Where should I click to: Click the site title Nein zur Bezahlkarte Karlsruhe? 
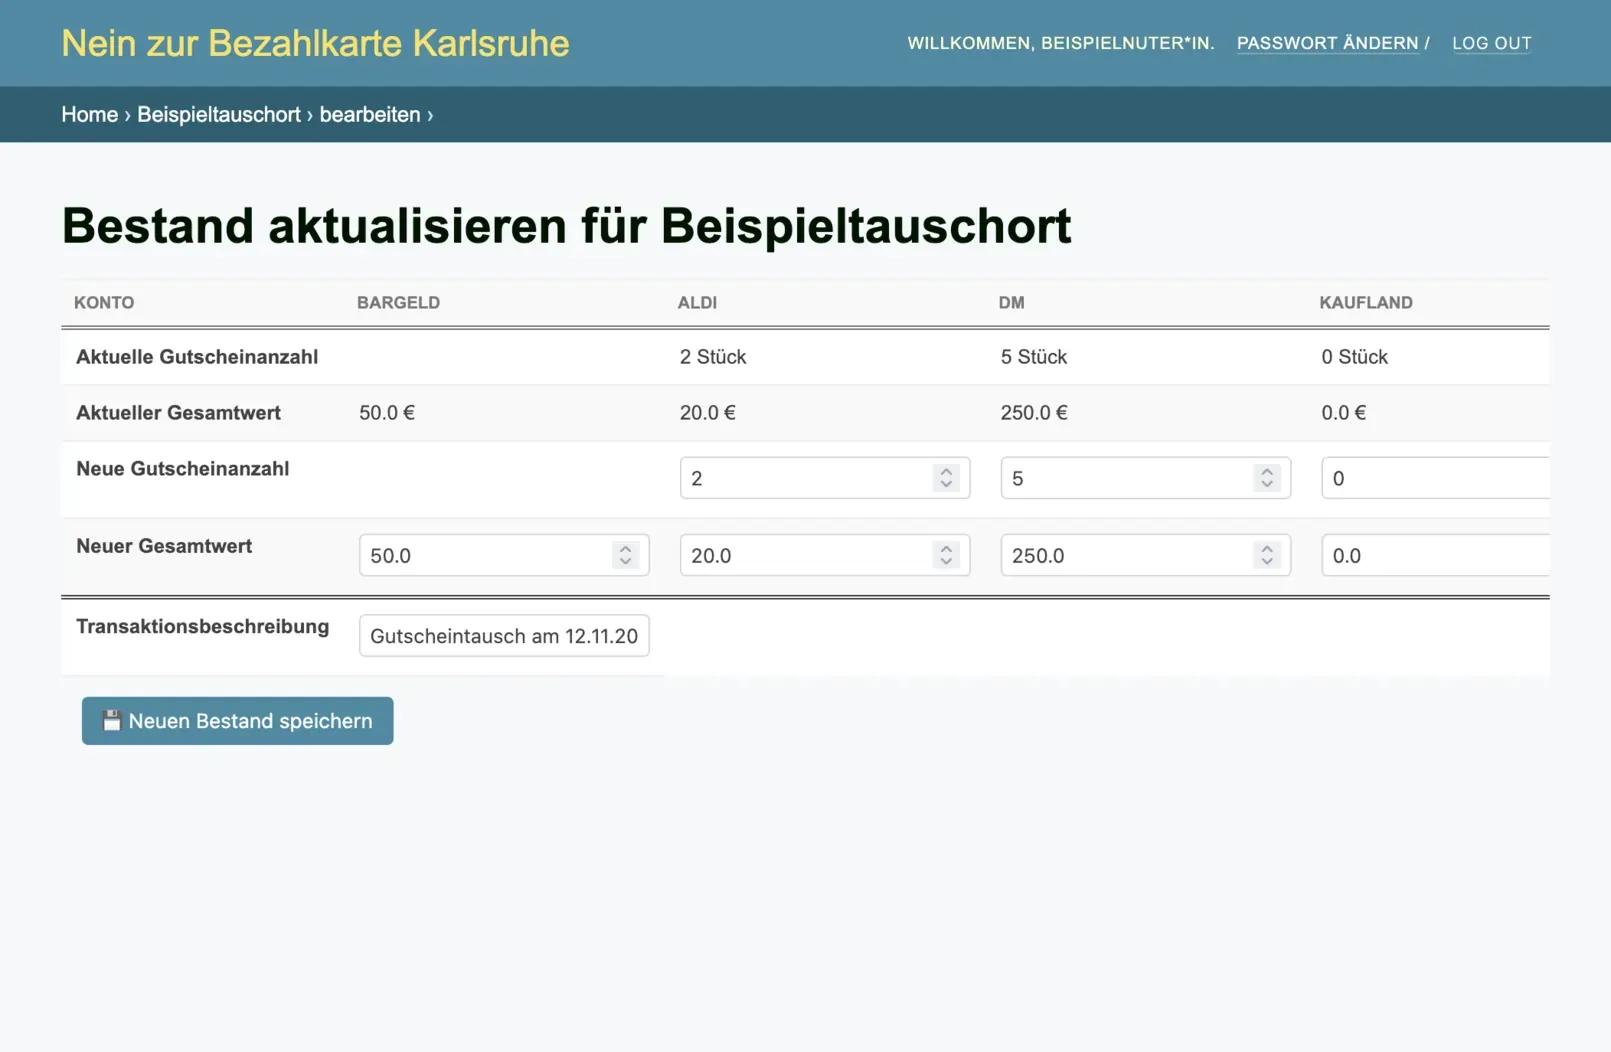coord(315,43)
